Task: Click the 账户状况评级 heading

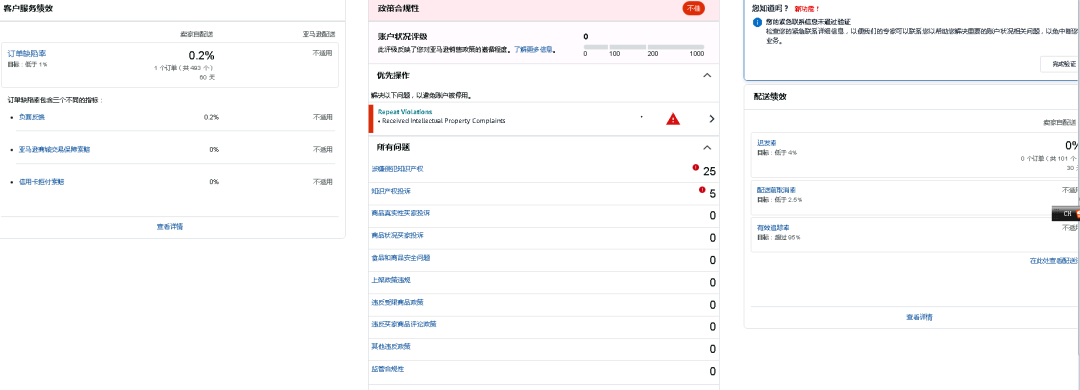Action: click(x=403, y=37)
